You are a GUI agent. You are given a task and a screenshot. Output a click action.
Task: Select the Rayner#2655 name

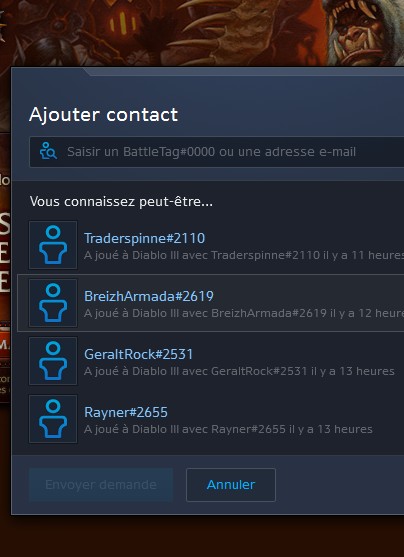(x=126, y=412)
